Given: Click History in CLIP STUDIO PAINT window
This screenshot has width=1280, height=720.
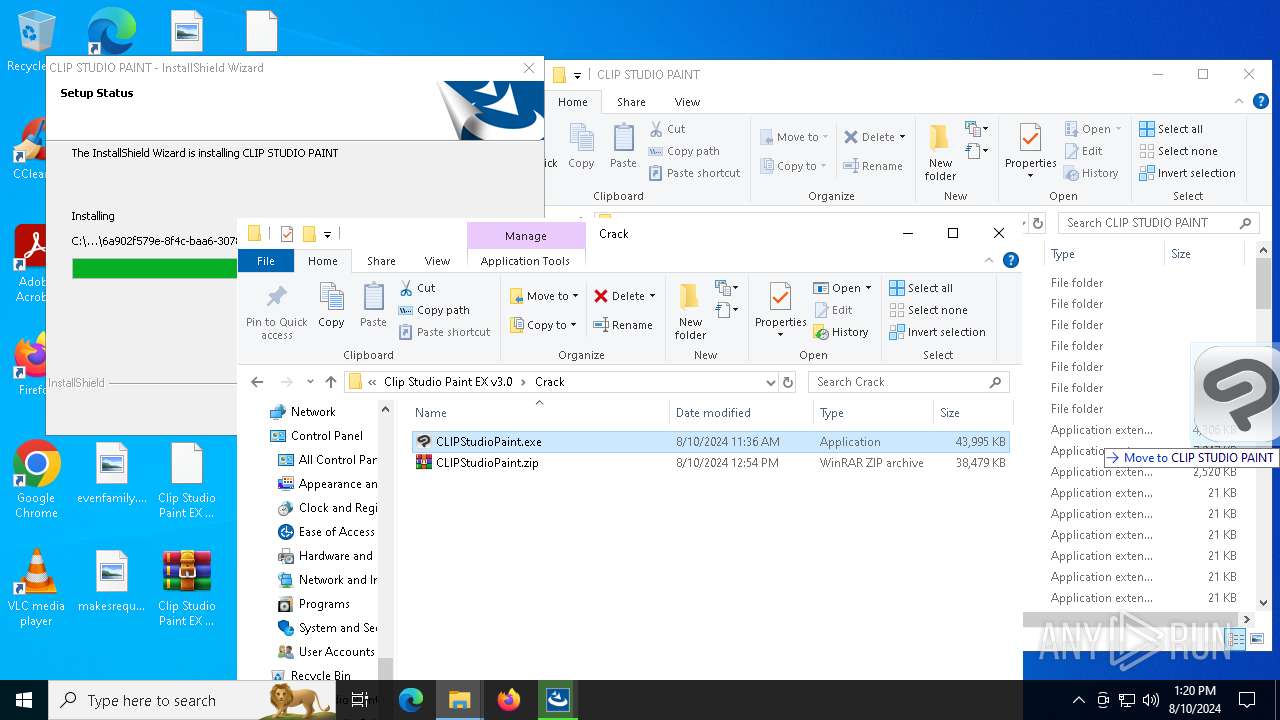Looking at the screenshot, I should [1091, 173].
